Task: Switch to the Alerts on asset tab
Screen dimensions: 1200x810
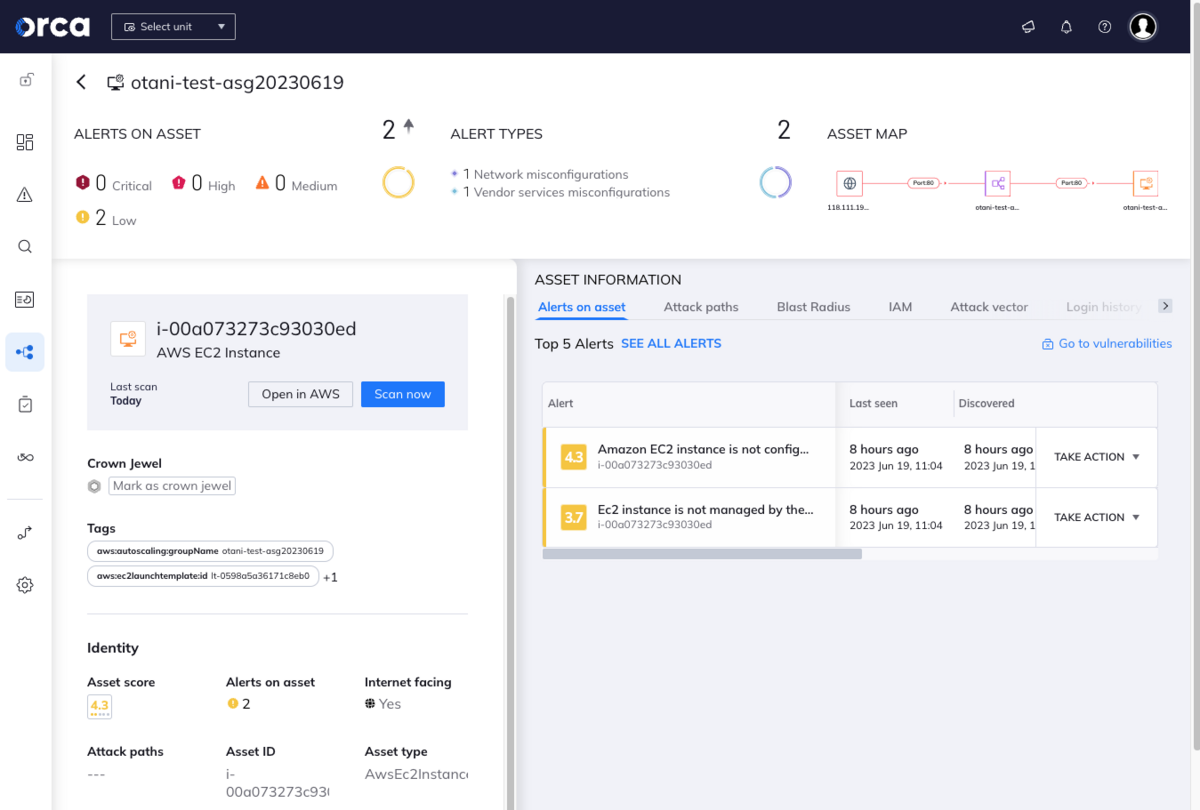Action: click(x=582, y=307)
